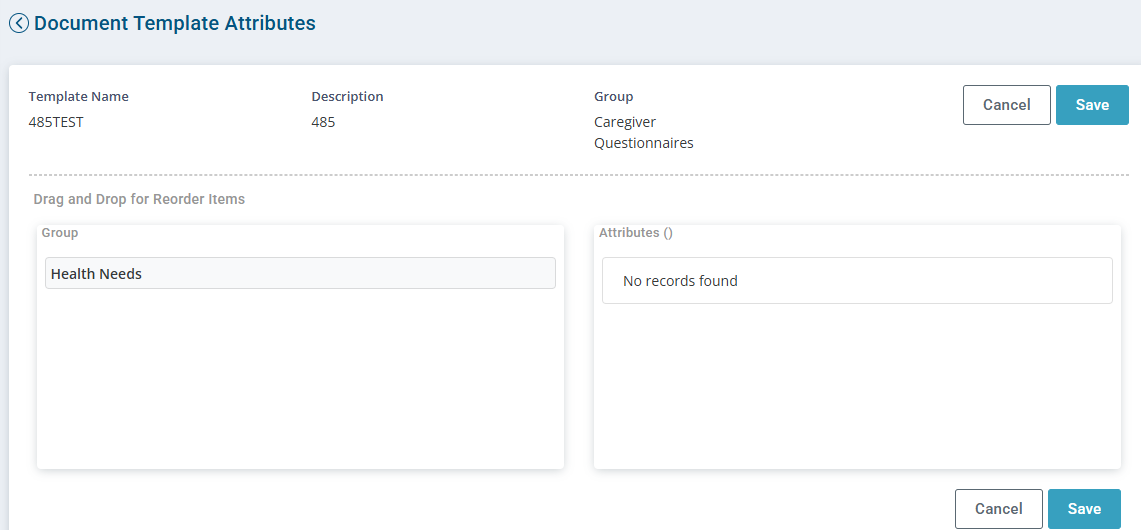Click the Caregiver Questionnaires group value
Viewport: 1141px width, 530px height.
[643, 132]
